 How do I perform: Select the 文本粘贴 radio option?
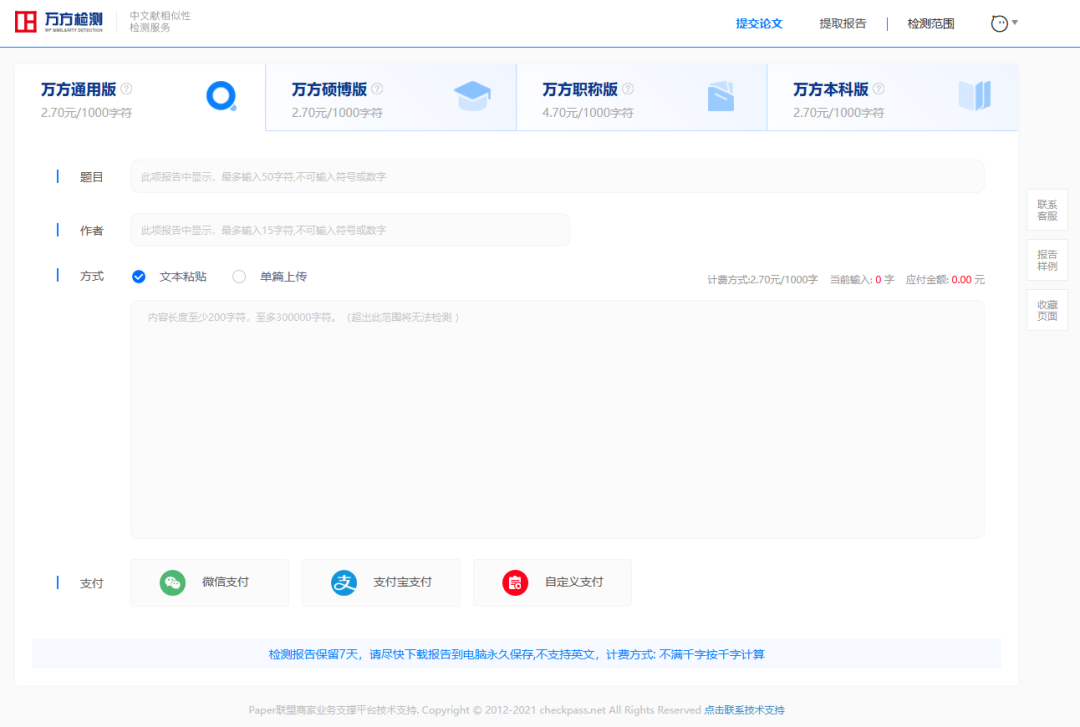tap(139, 276)
